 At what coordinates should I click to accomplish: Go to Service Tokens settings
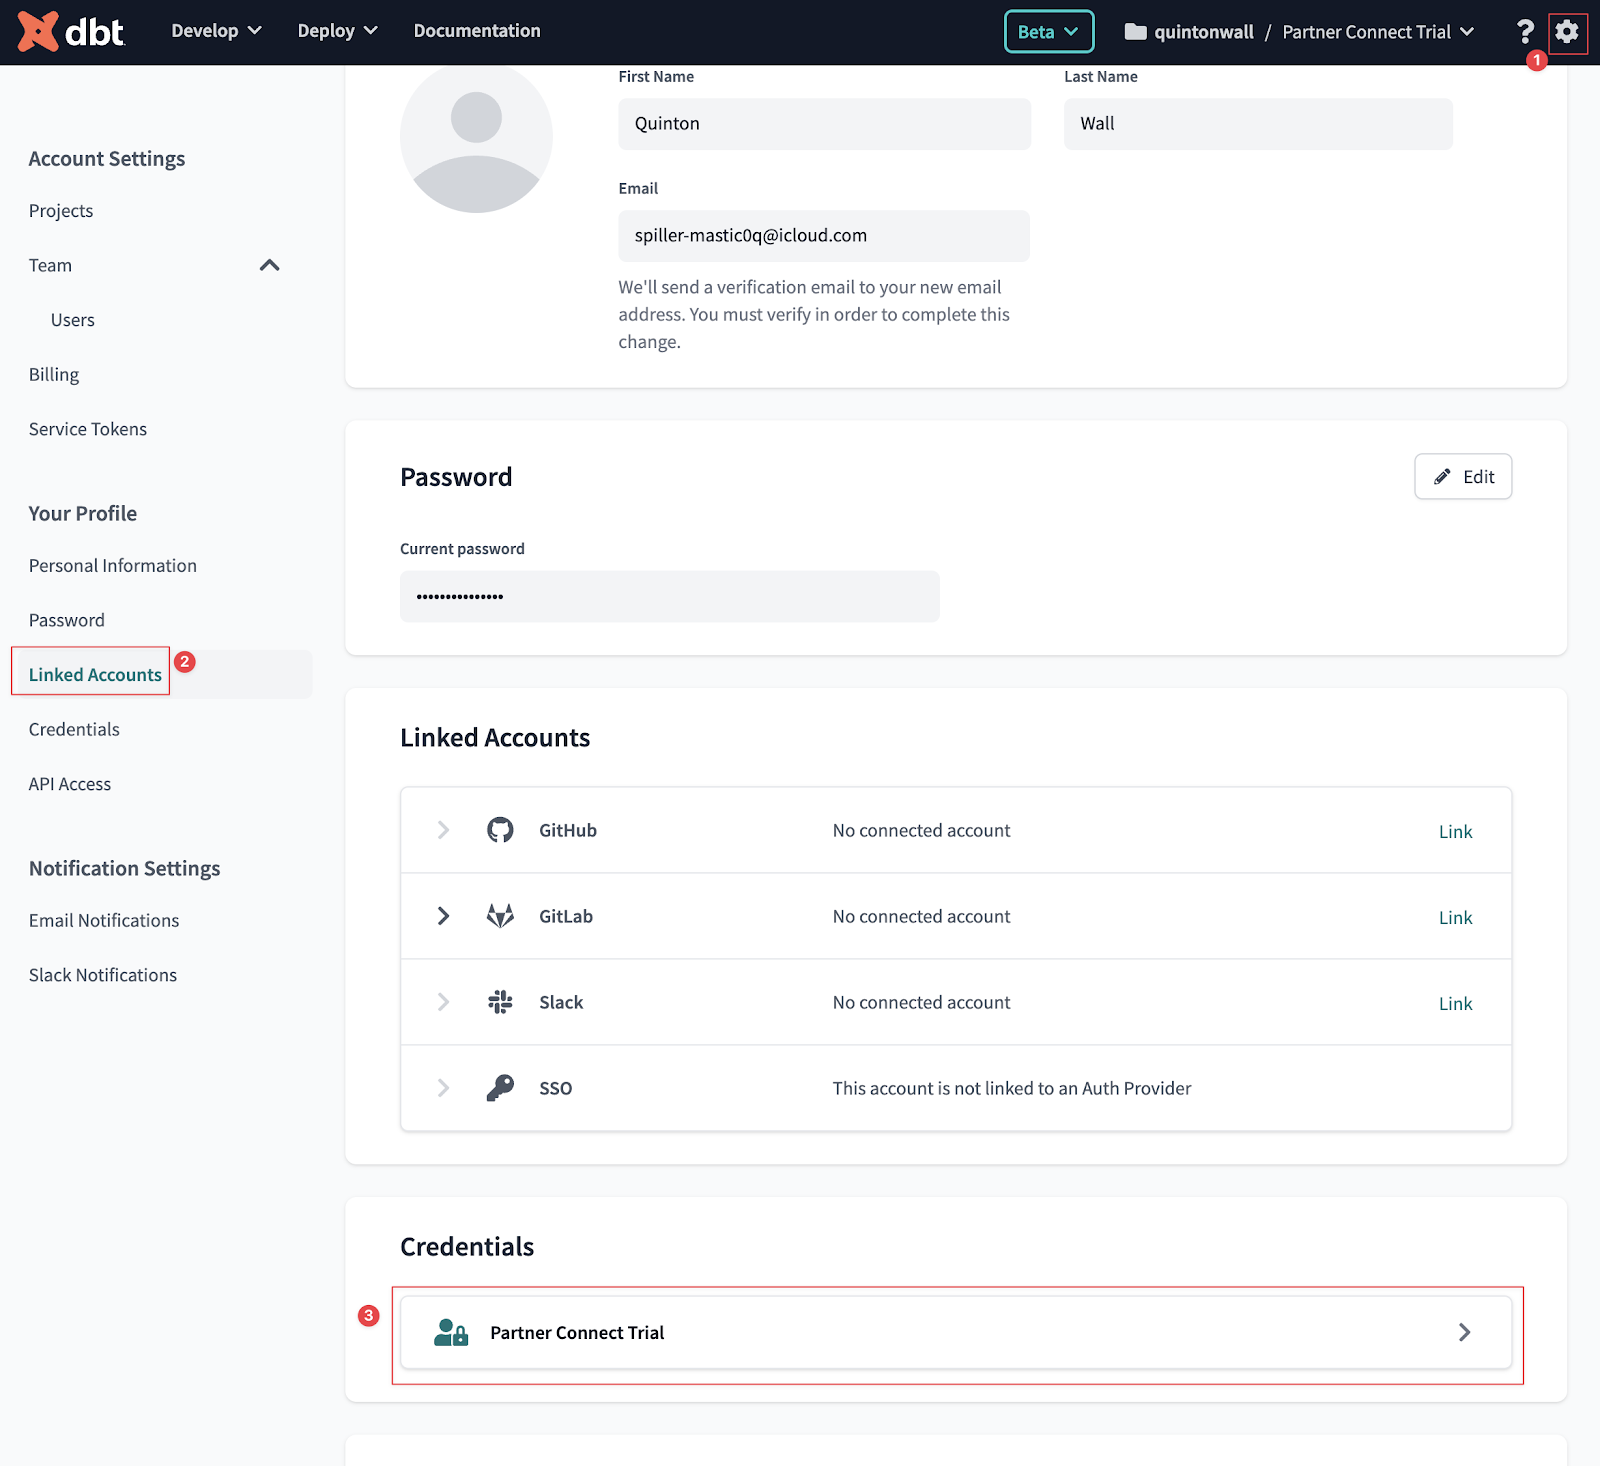click(x=88, y=429)
